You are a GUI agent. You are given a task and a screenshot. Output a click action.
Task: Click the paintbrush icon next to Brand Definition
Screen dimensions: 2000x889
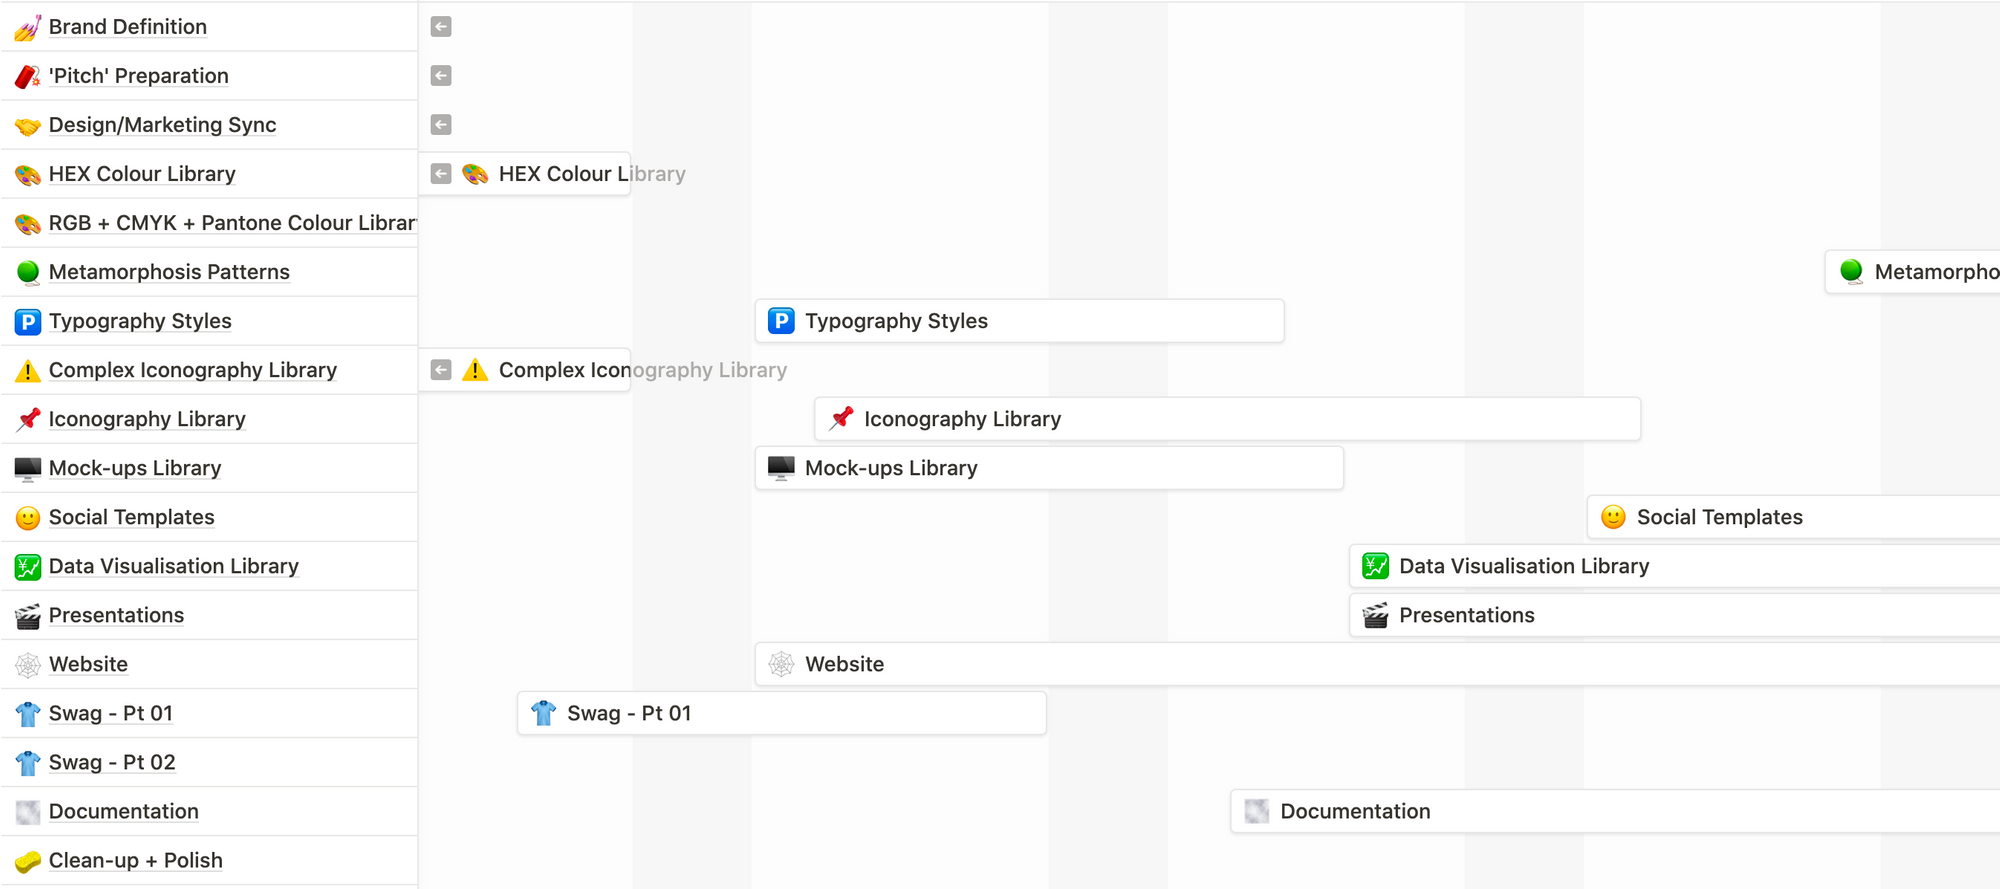[28, 26]
